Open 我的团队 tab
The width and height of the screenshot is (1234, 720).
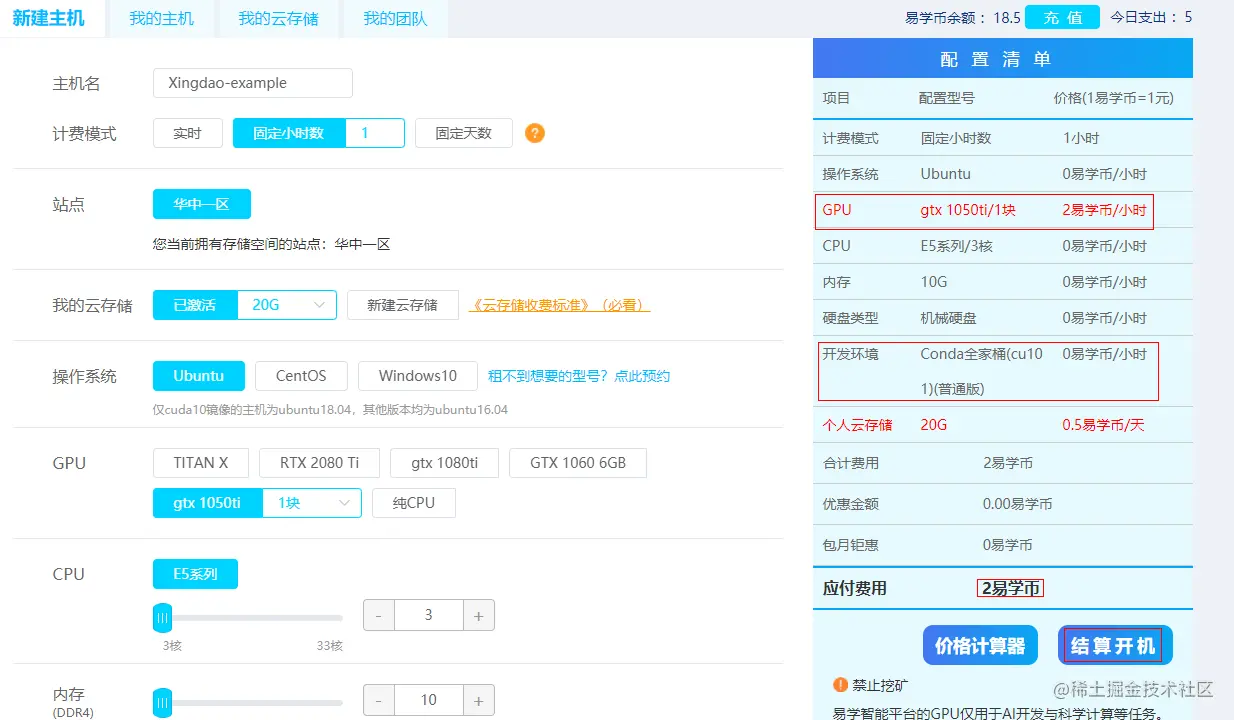(395, 18)
